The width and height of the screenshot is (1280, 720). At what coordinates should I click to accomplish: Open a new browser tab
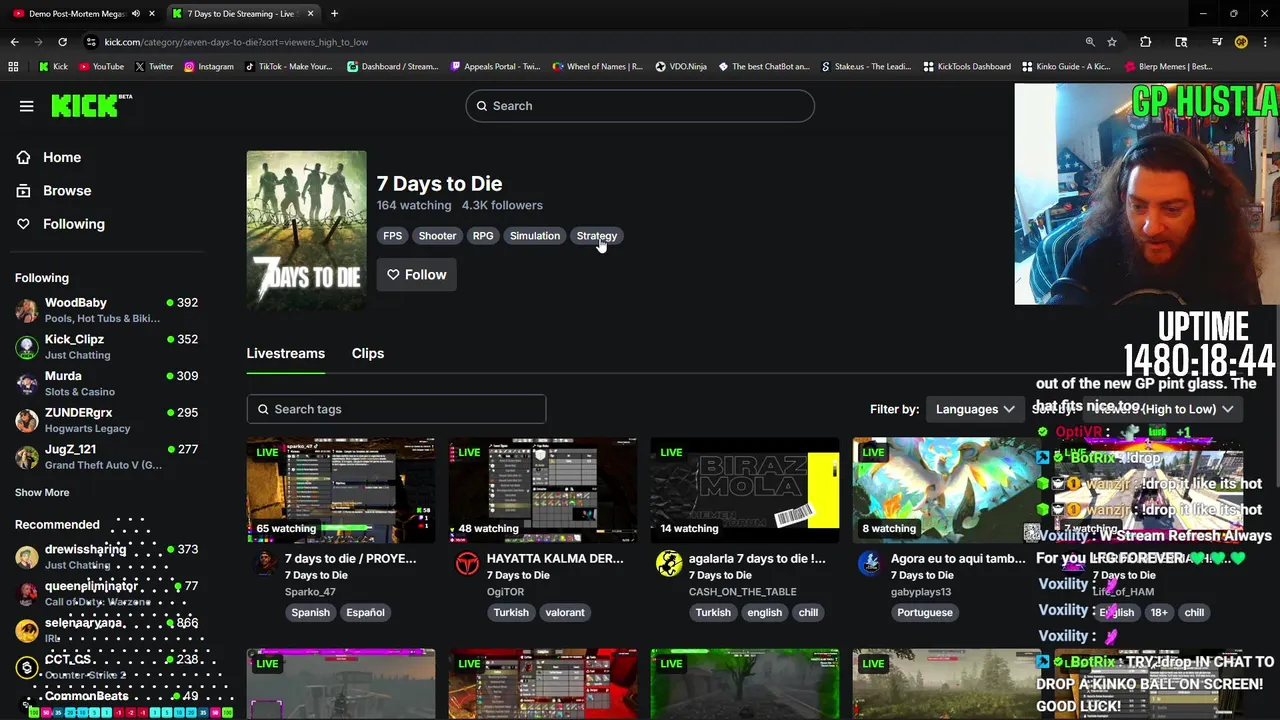334,13
